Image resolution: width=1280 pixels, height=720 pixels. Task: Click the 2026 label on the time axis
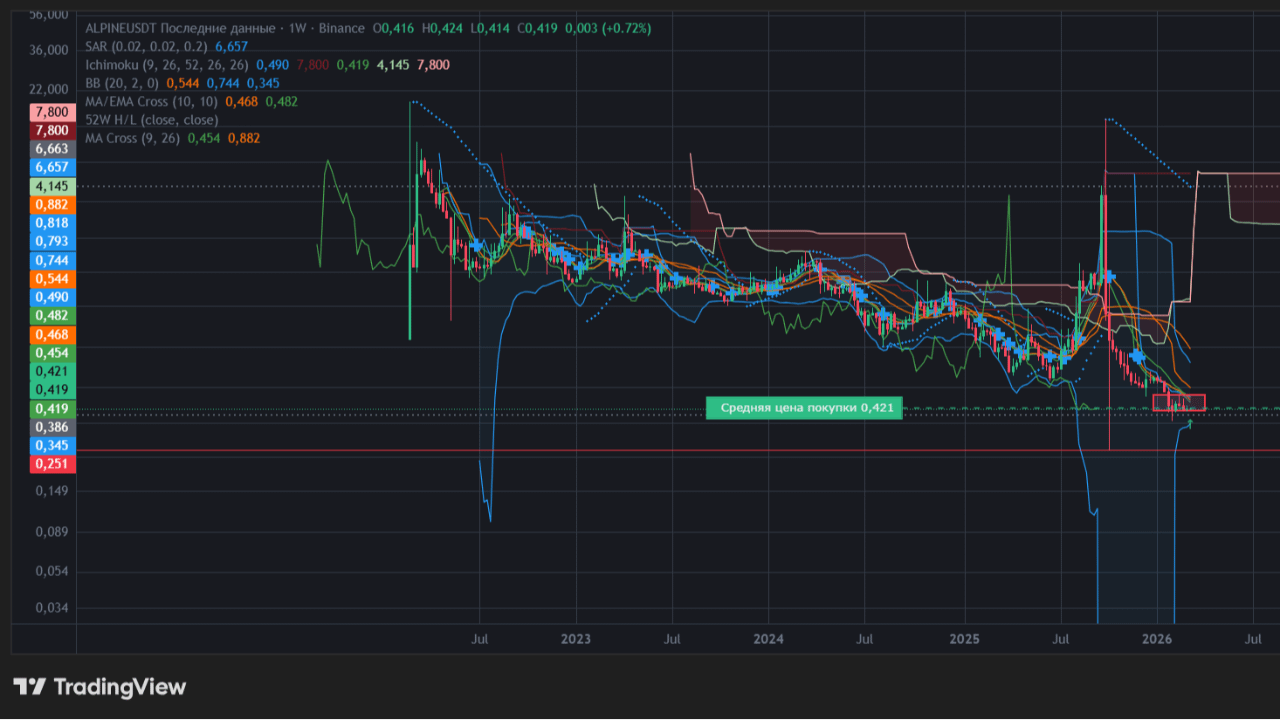tap(1157, 639)
